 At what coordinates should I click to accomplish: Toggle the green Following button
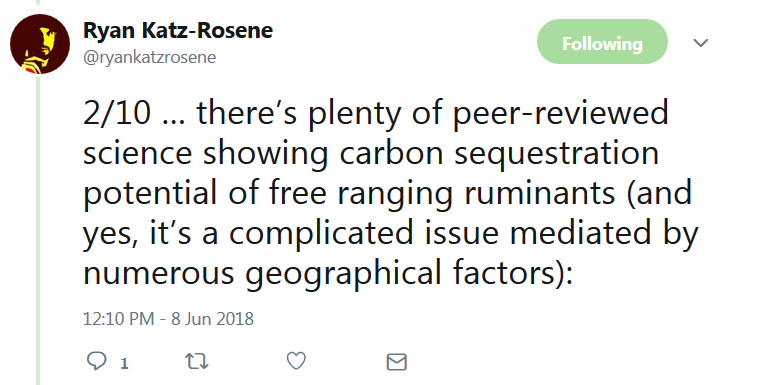[x=602, y=42]
